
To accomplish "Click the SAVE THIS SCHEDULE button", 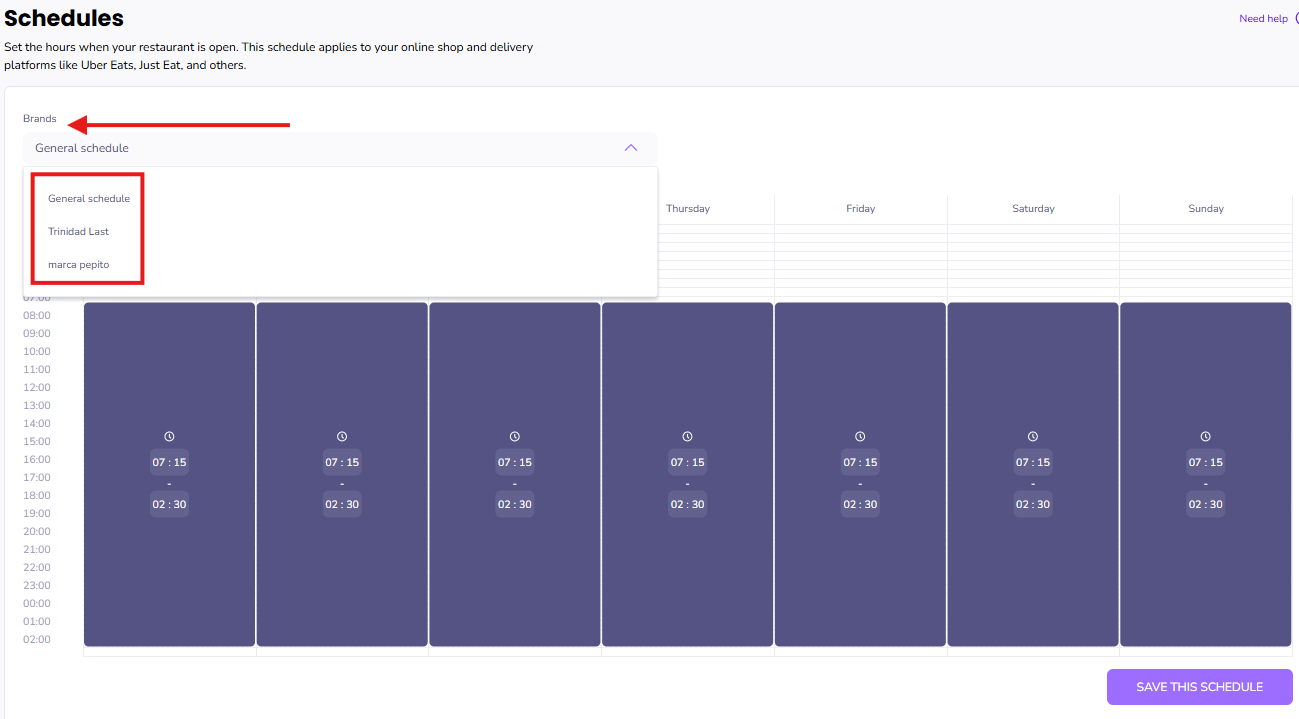I will [x=1199, y=687].
